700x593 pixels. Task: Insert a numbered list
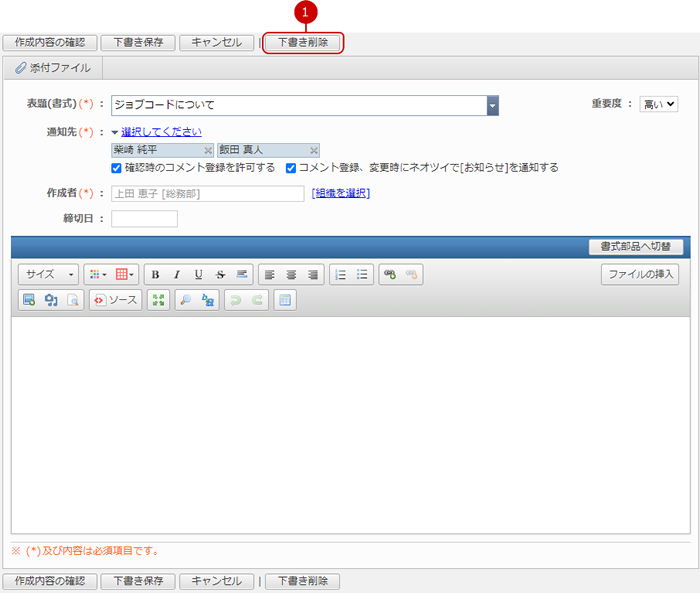click(x=341, y=275)
